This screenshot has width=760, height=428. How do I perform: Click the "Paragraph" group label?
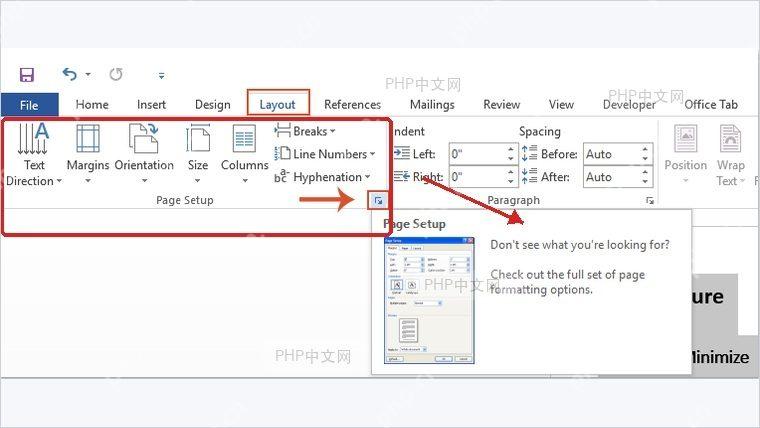(x=513, y=200)
